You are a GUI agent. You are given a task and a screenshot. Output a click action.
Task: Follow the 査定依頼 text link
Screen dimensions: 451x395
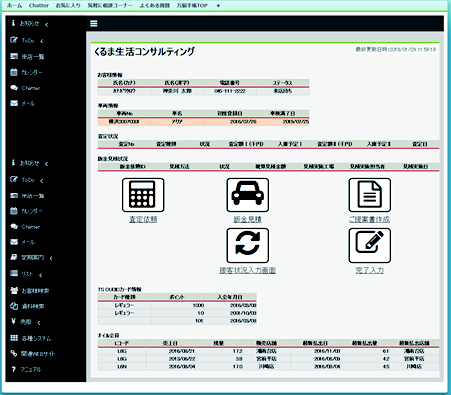coord(143,219)
